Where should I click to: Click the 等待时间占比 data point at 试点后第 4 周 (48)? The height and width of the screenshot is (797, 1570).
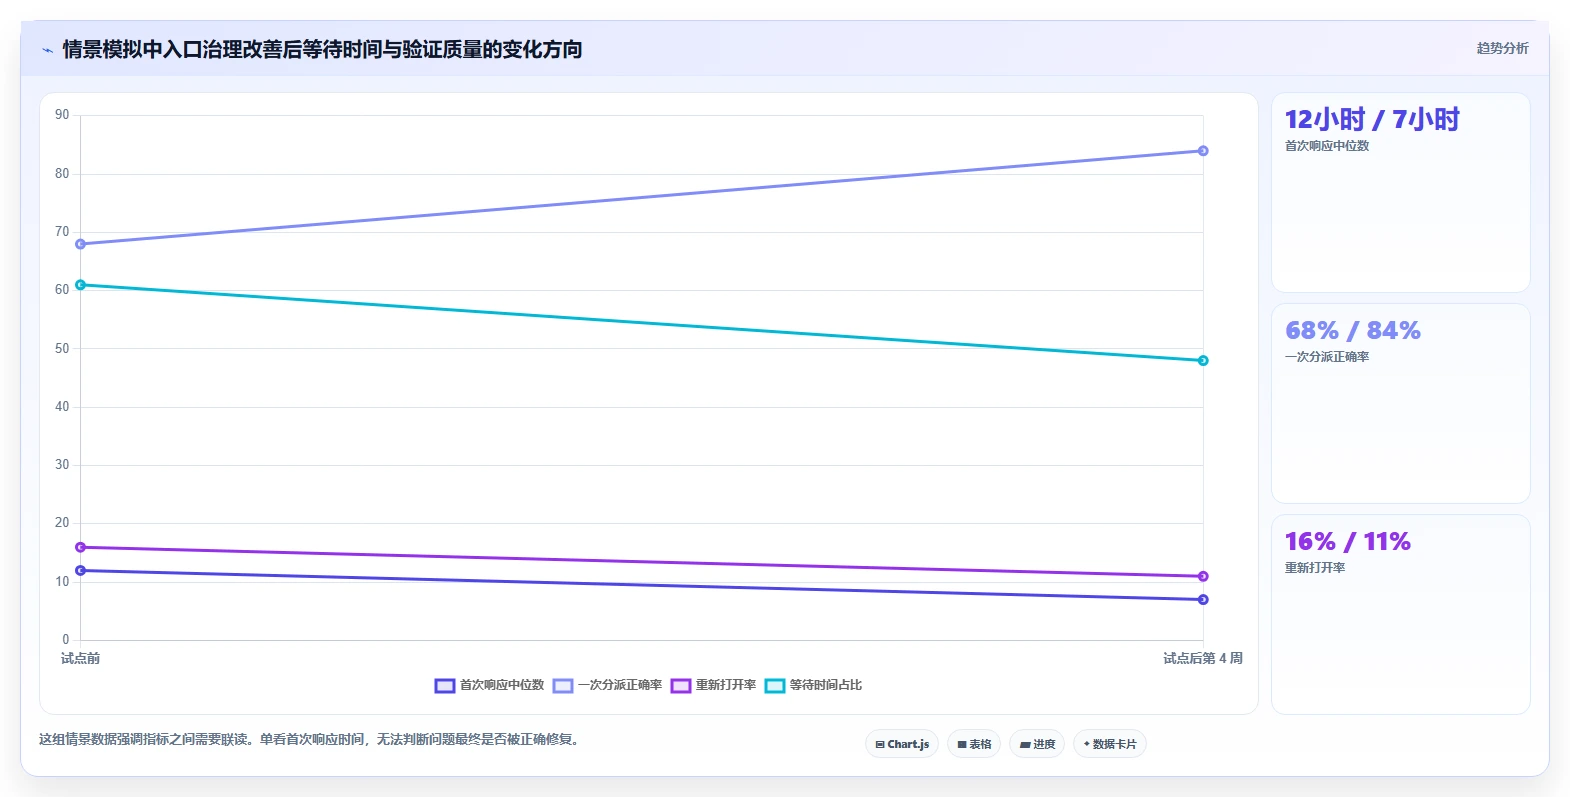point(1203,360)
